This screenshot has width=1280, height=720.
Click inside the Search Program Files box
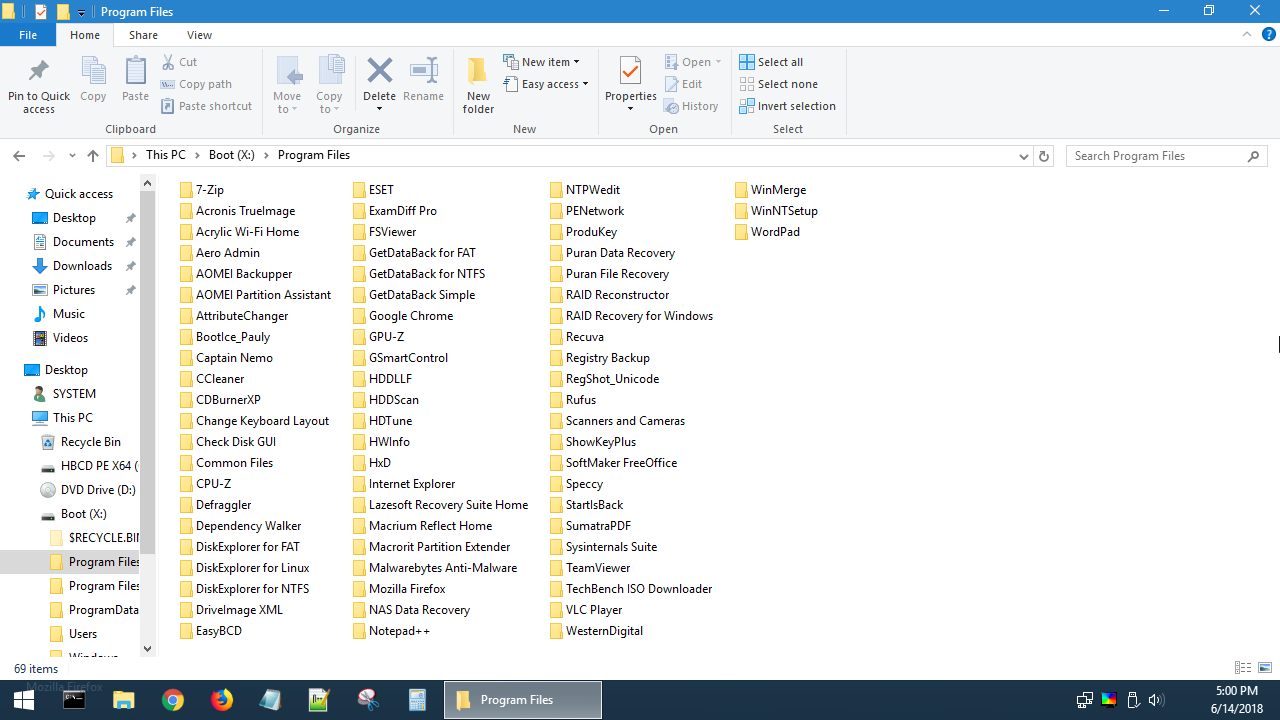click(x=1160, y=155)
